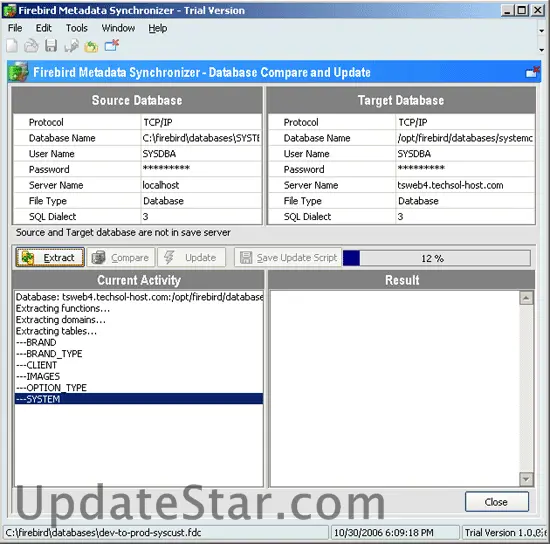
Task: Click the Target SQL Dialect value 3
Action: [x=465, y=216]
